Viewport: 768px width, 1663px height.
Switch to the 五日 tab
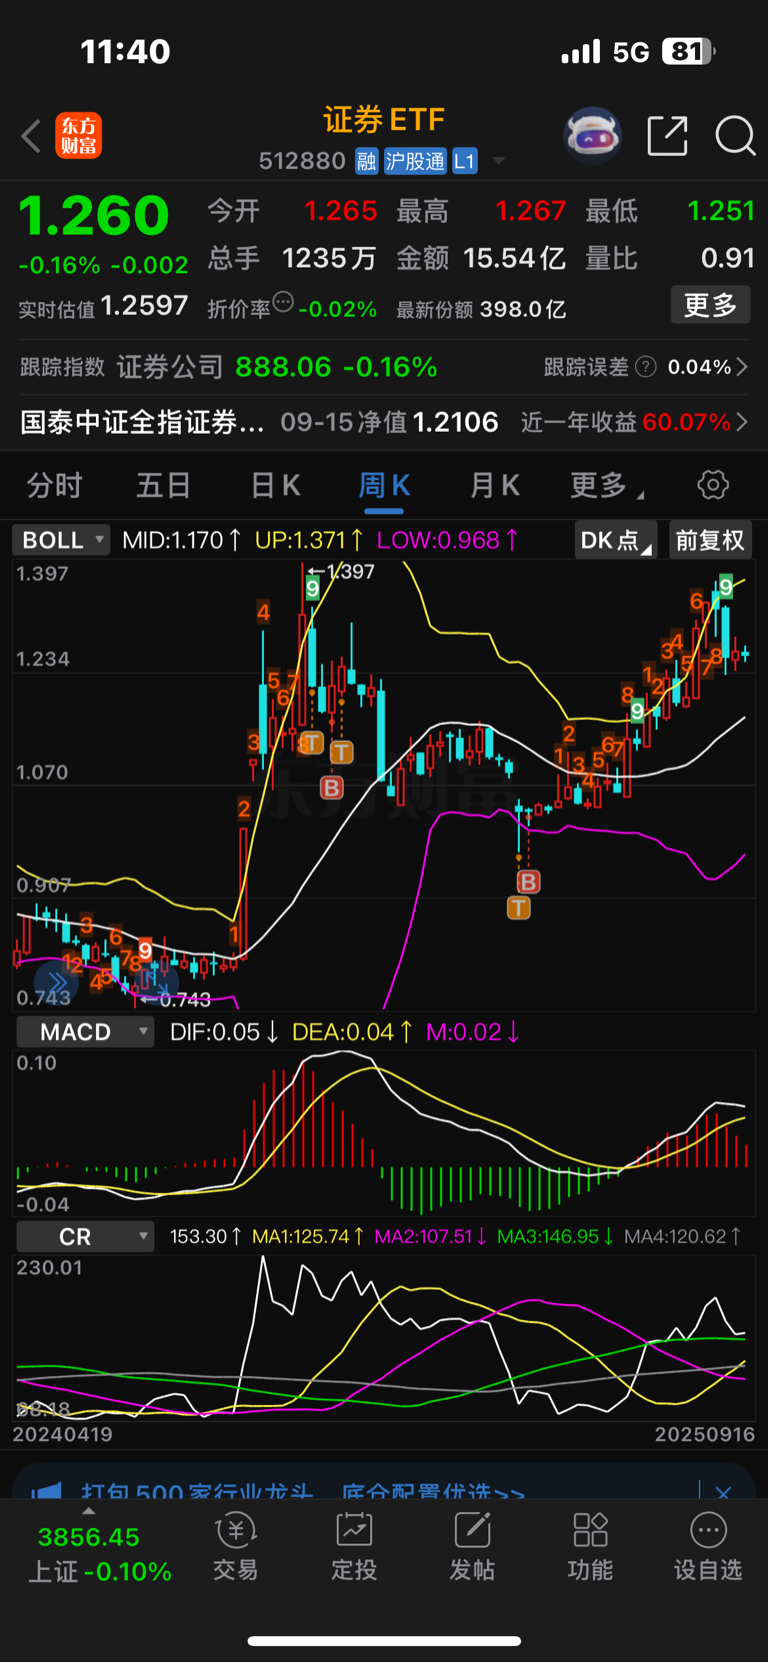[x=164, y=486]
